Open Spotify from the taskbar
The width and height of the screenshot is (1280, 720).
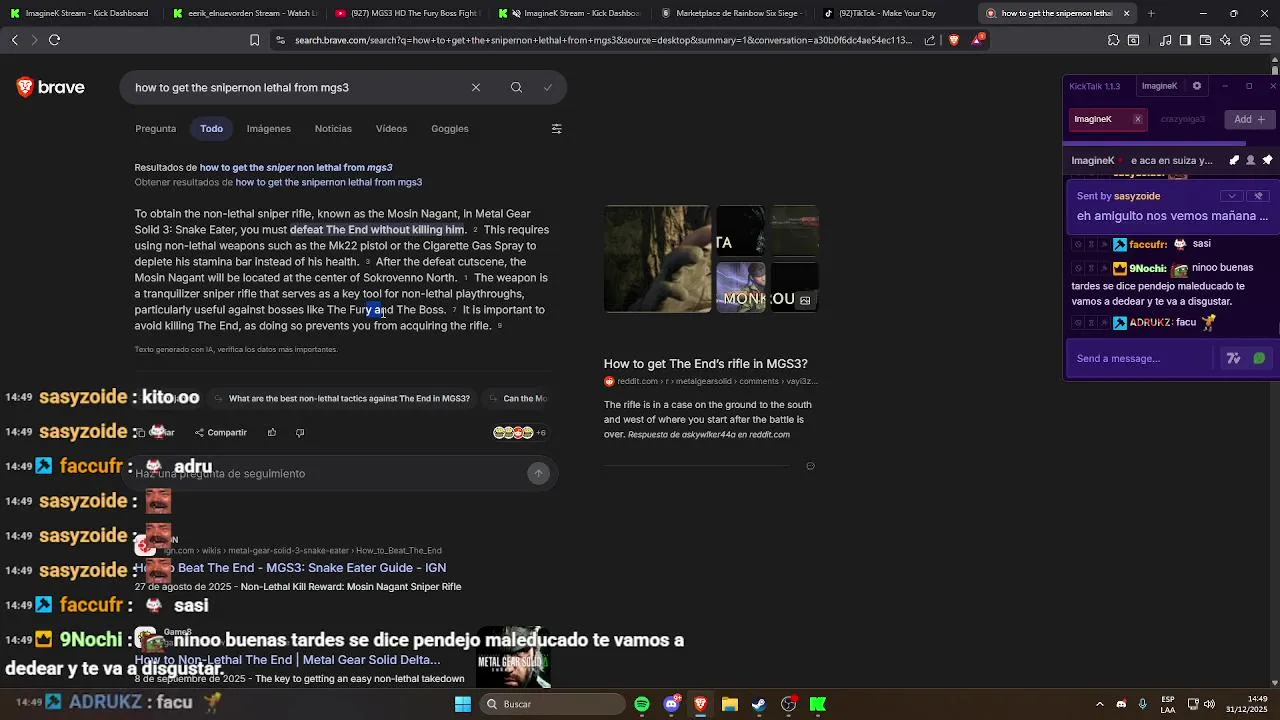click(x=642, y=704)
